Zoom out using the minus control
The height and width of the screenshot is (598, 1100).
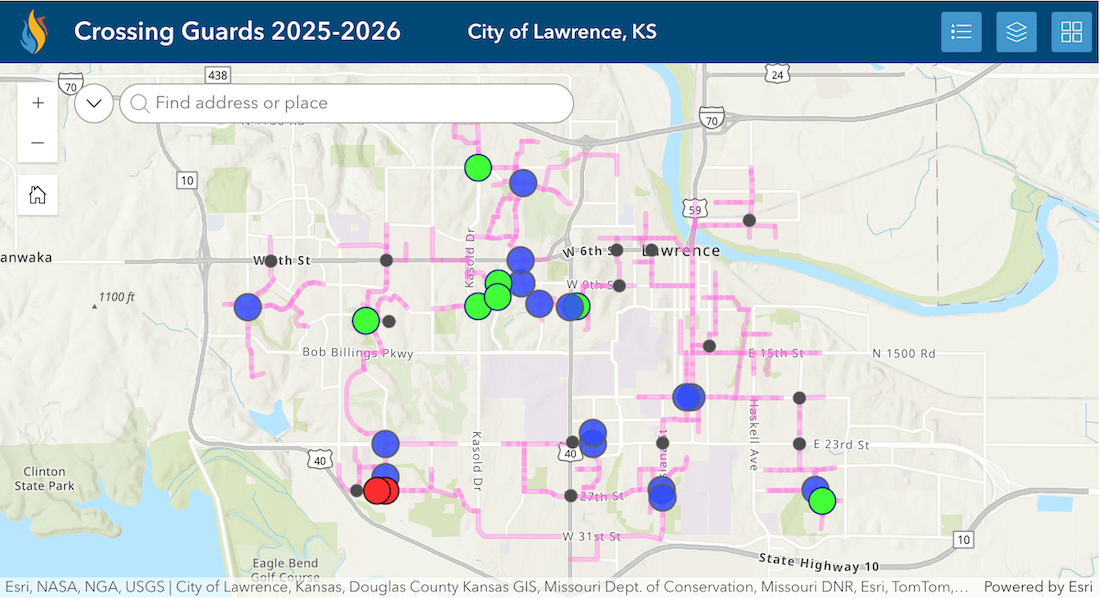(38, 142)
